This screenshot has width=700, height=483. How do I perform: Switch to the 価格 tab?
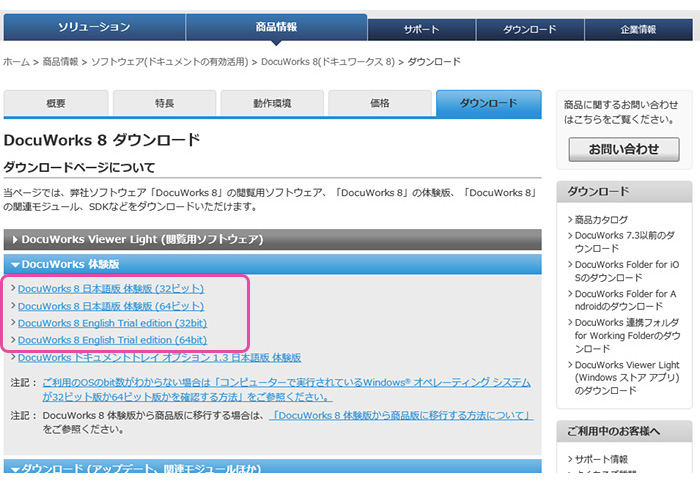[380, 103]
